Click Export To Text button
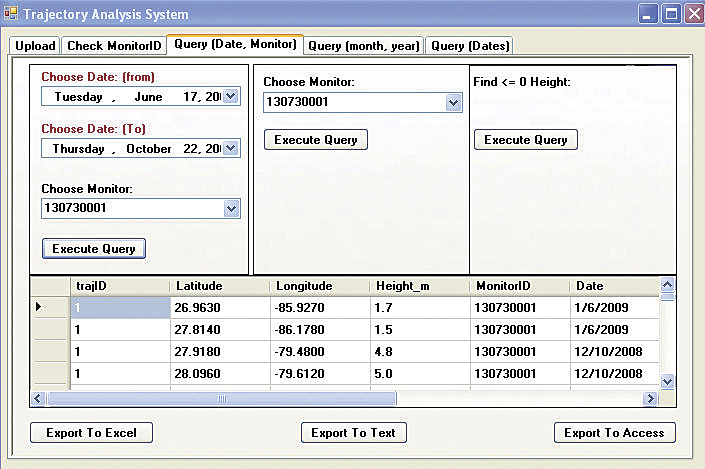Image resolution: width=705 pixels, height=469 pixels. pos(353,433)
